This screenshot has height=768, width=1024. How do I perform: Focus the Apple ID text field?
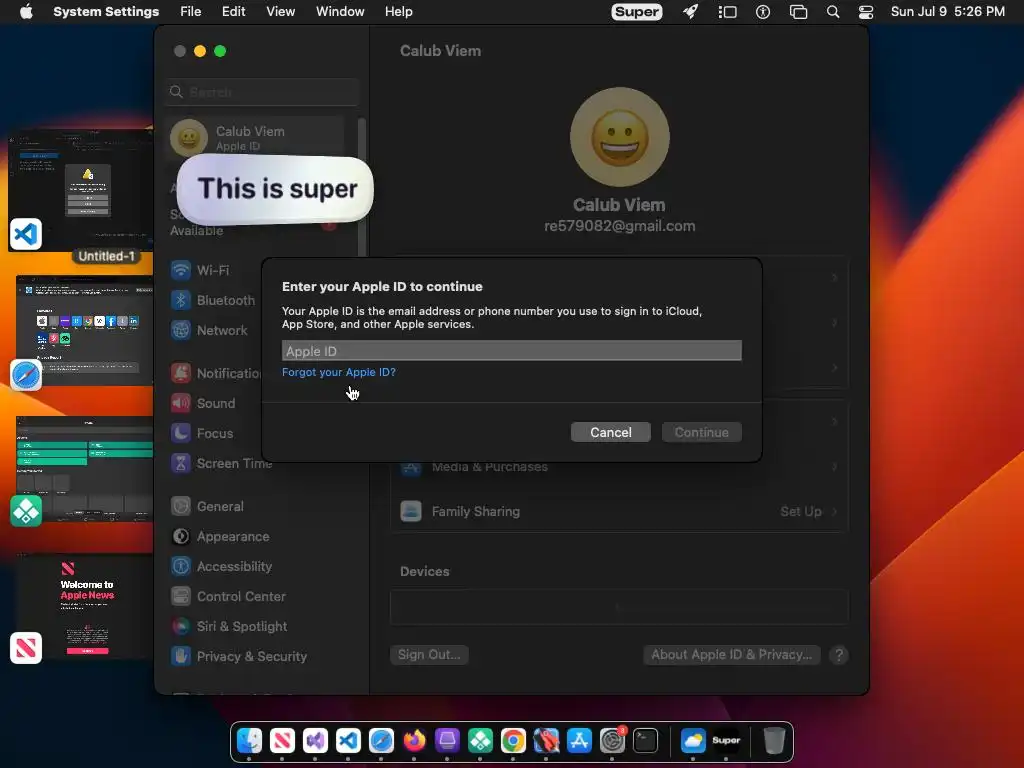point(511,351)
